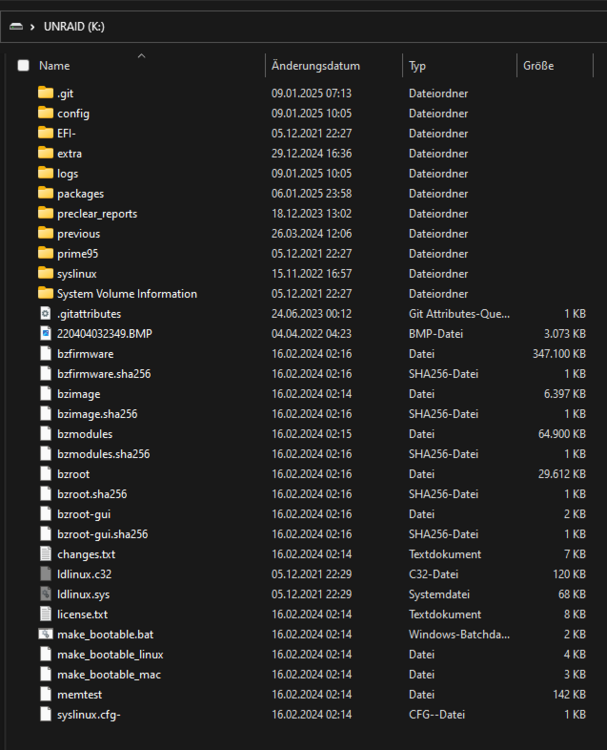Screen dimensions: 607x750
Task: Click the make_bootable.bat batch file icon
Action: tap(45, 634)
